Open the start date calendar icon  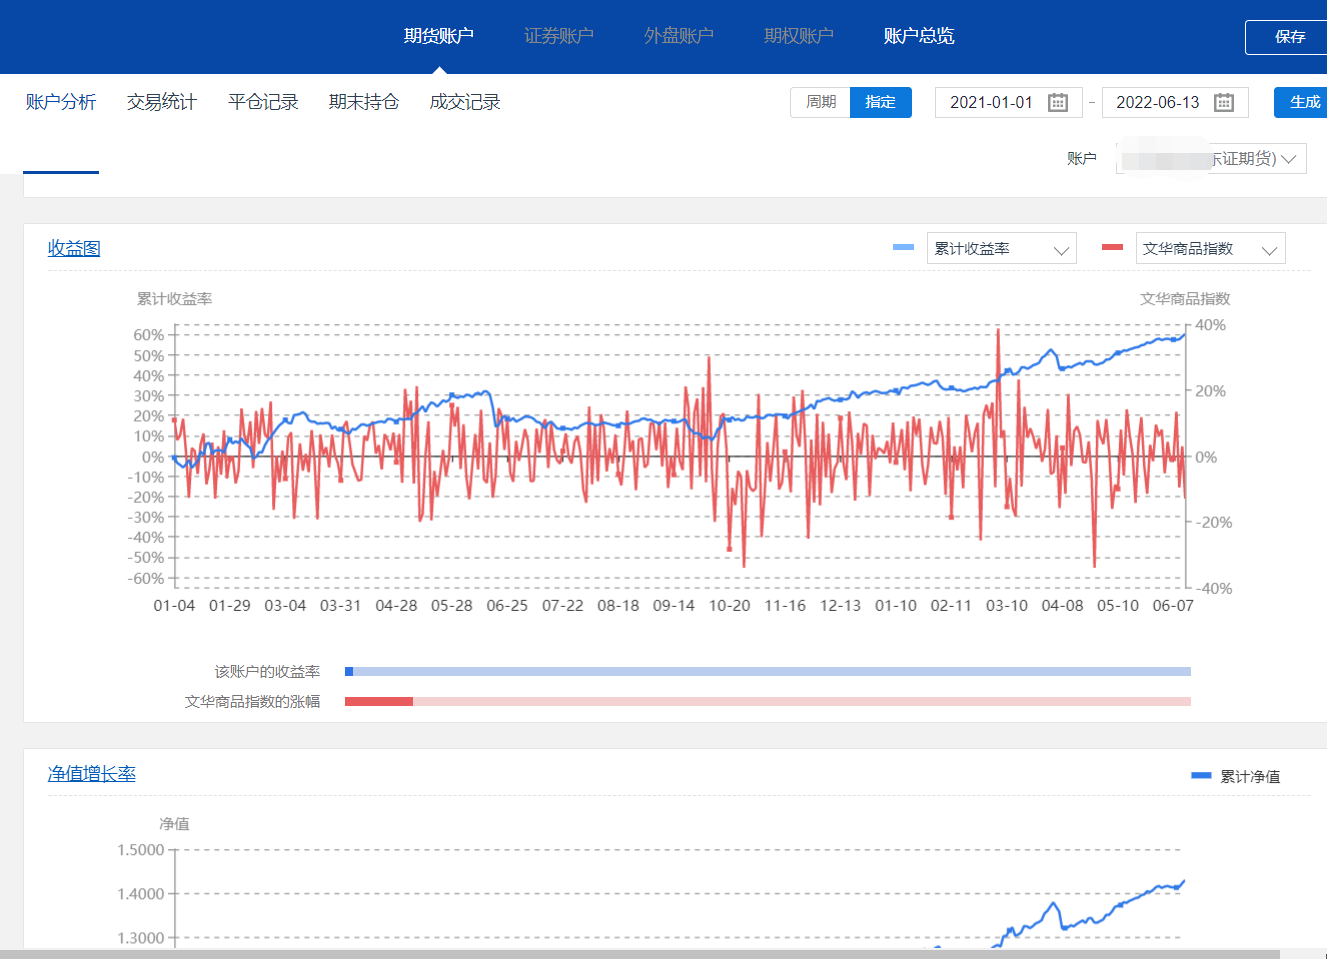(1058, 102)
